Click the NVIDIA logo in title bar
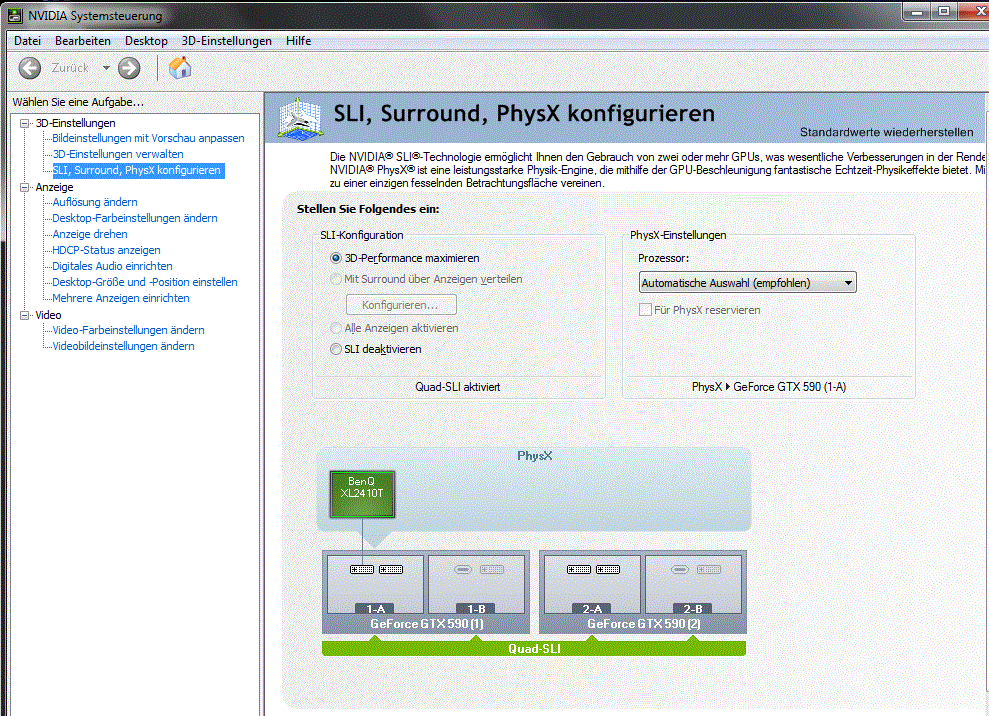This screenshot has height=716, width=989. pyautogui.click(x=15, y=15)
